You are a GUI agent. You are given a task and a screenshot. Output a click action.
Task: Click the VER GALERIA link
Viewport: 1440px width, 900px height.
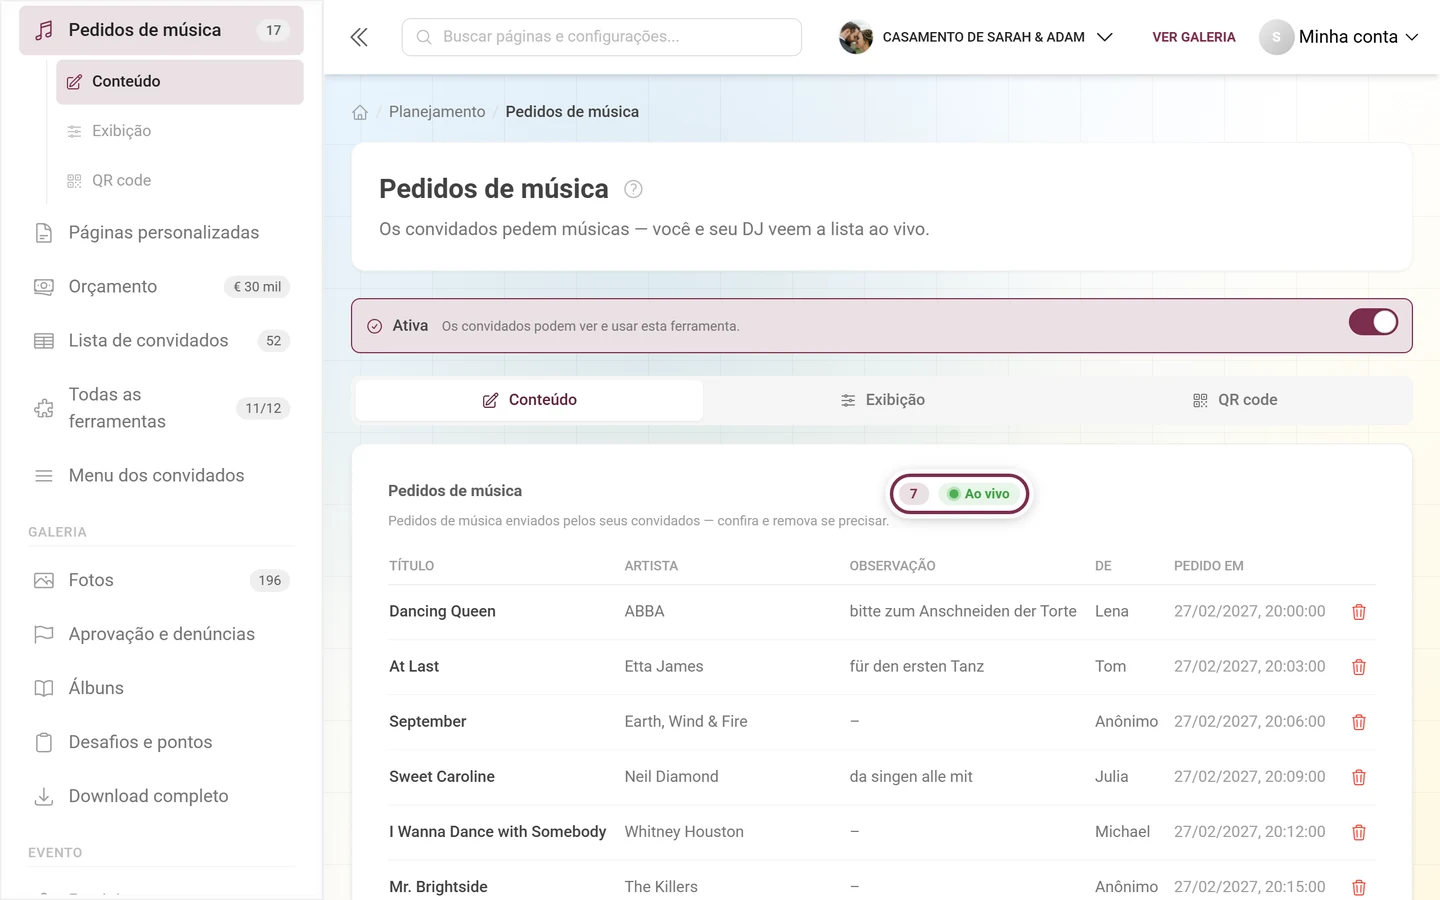pos(1194,37)
